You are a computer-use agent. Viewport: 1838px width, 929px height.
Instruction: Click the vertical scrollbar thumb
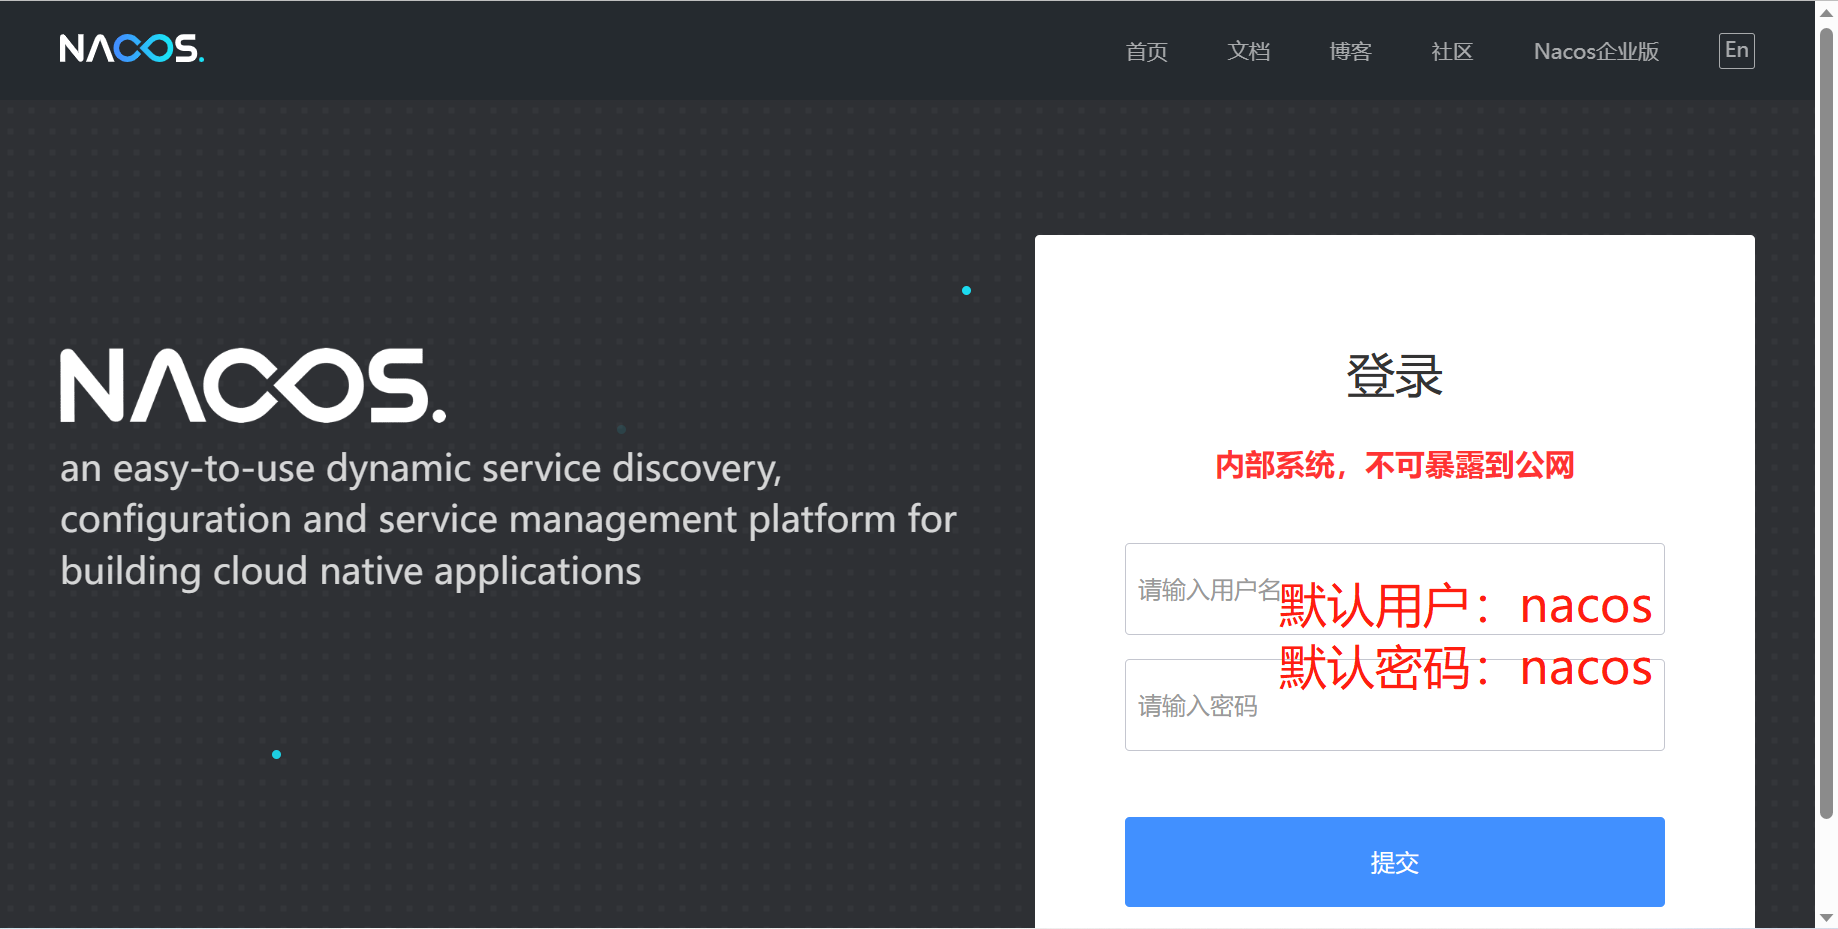[x=1826, y=422]
